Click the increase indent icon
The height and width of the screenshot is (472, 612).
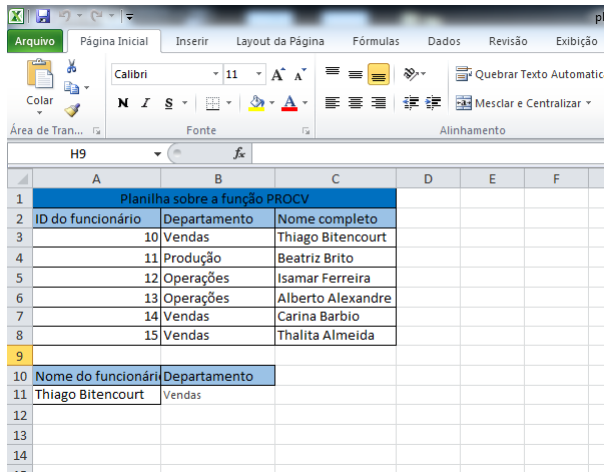coord(434,103)
